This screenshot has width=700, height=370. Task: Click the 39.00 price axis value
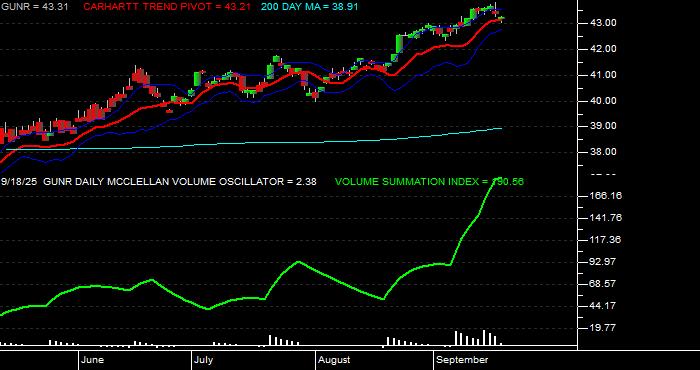point(604,126)
